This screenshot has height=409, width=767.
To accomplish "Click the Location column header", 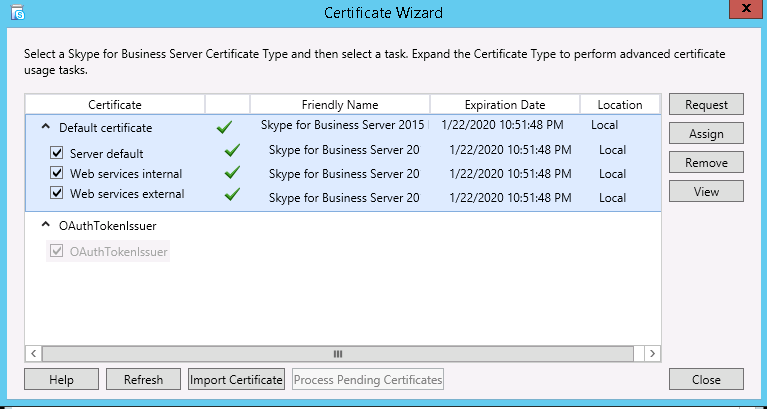I will (620, 104).
